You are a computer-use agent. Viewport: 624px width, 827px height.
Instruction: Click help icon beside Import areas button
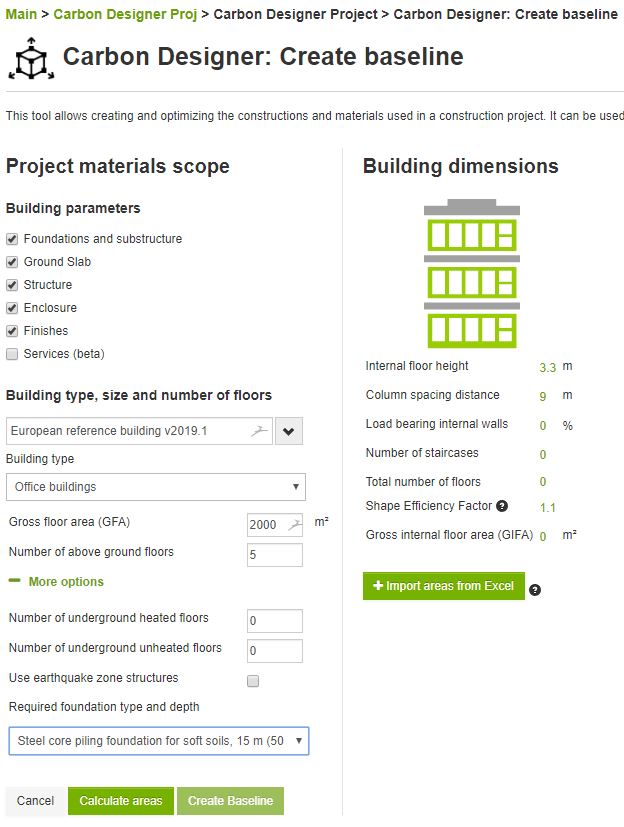coord(535,590)
